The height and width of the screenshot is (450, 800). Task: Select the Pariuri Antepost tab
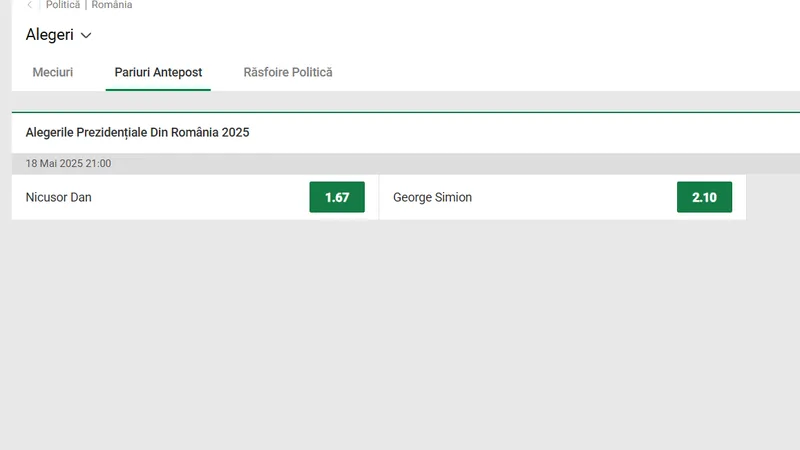click(x=158, y=72)
